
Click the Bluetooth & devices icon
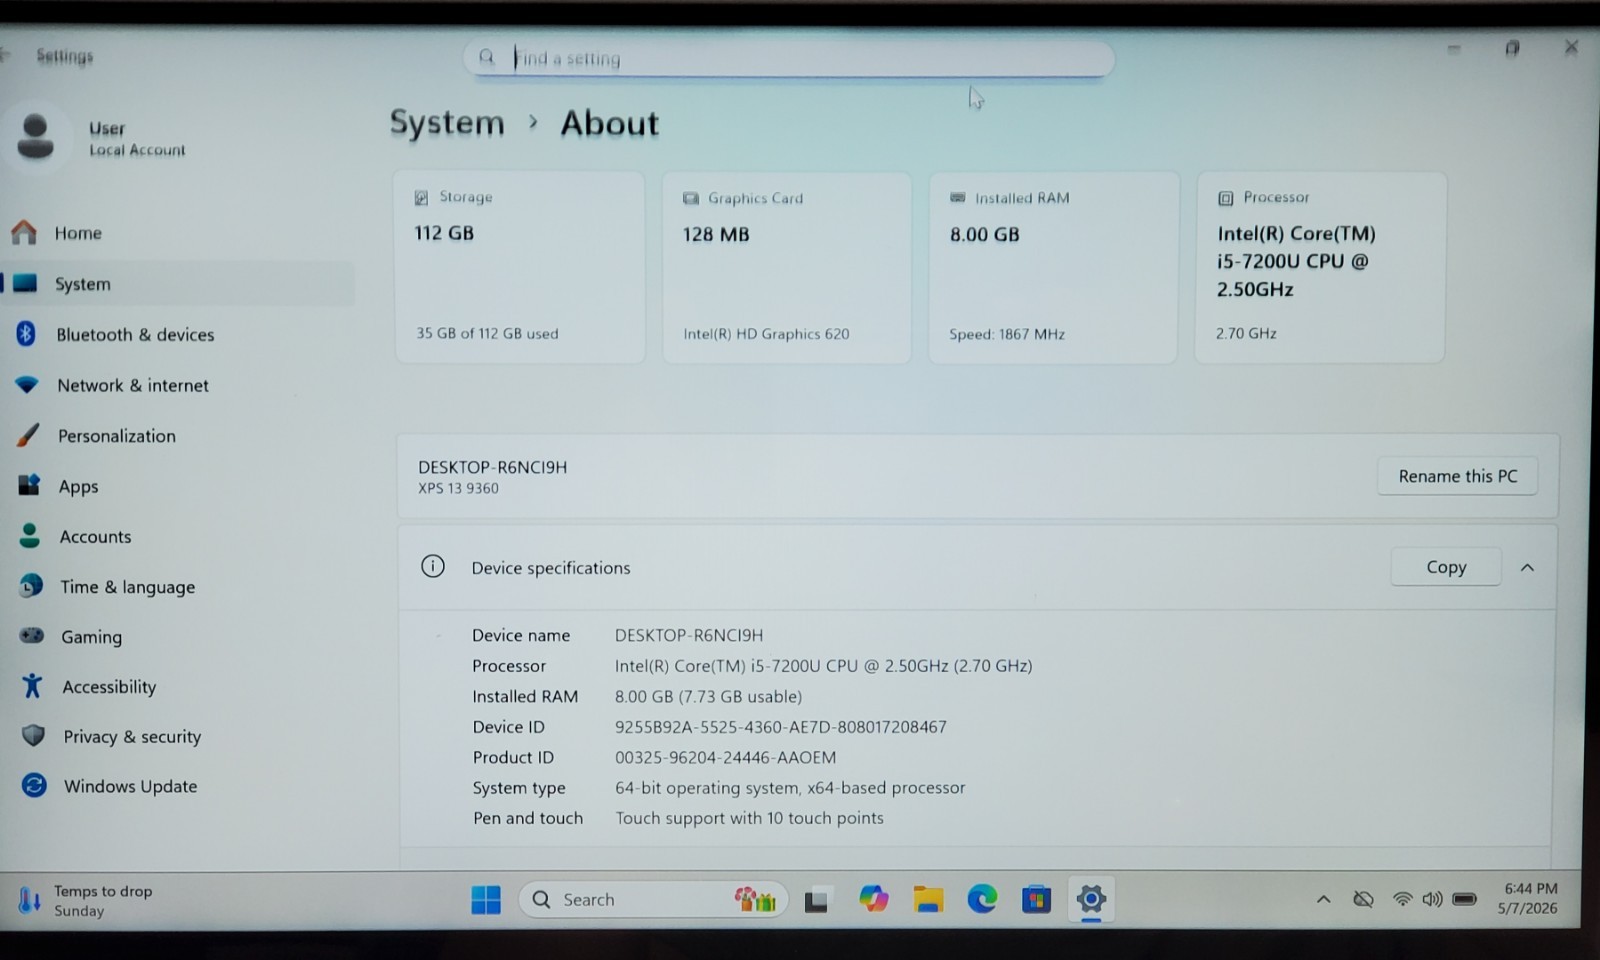pyautogui.click(x=26, y=334)
